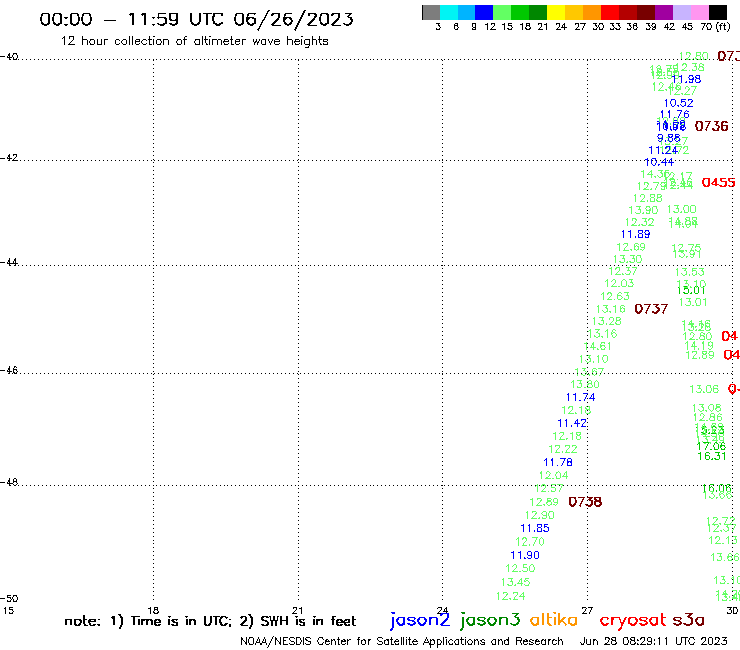Click the cyan legend swatch
The width and height of the screenshot is (740, 650).
point(448,12)
